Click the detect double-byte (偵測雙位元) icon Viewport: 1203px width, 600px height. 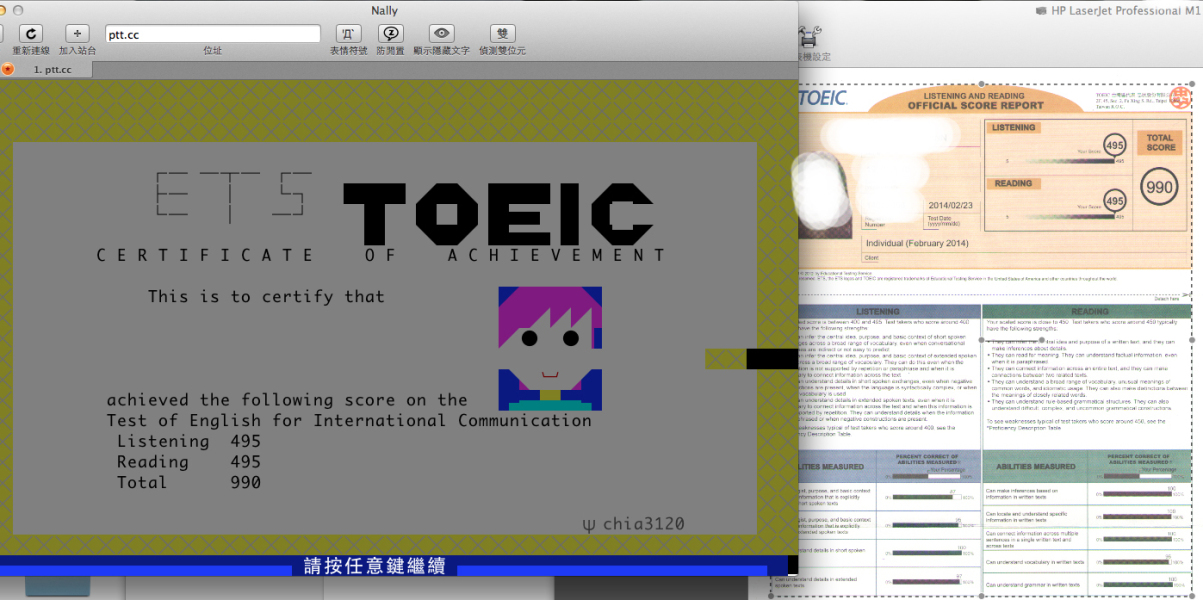point(501,34)
